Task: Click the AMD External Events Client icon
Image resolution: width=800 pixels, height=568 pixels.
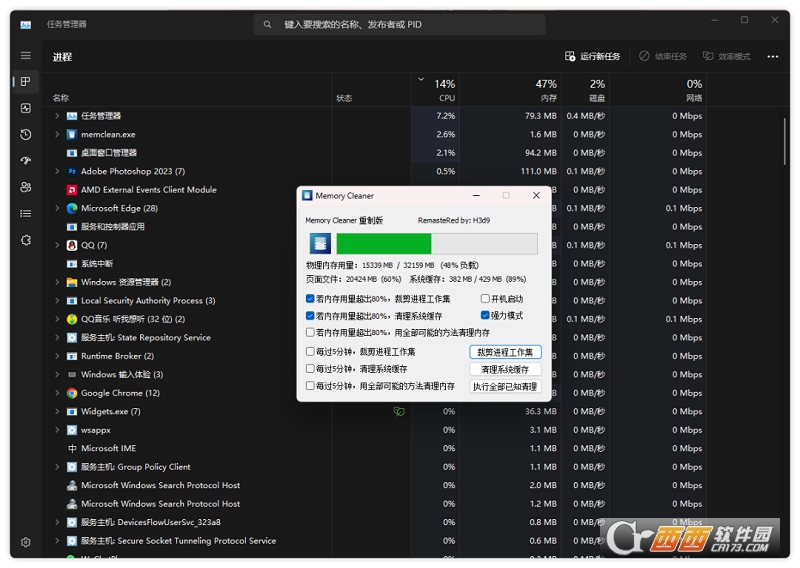Action: point(72,190)
